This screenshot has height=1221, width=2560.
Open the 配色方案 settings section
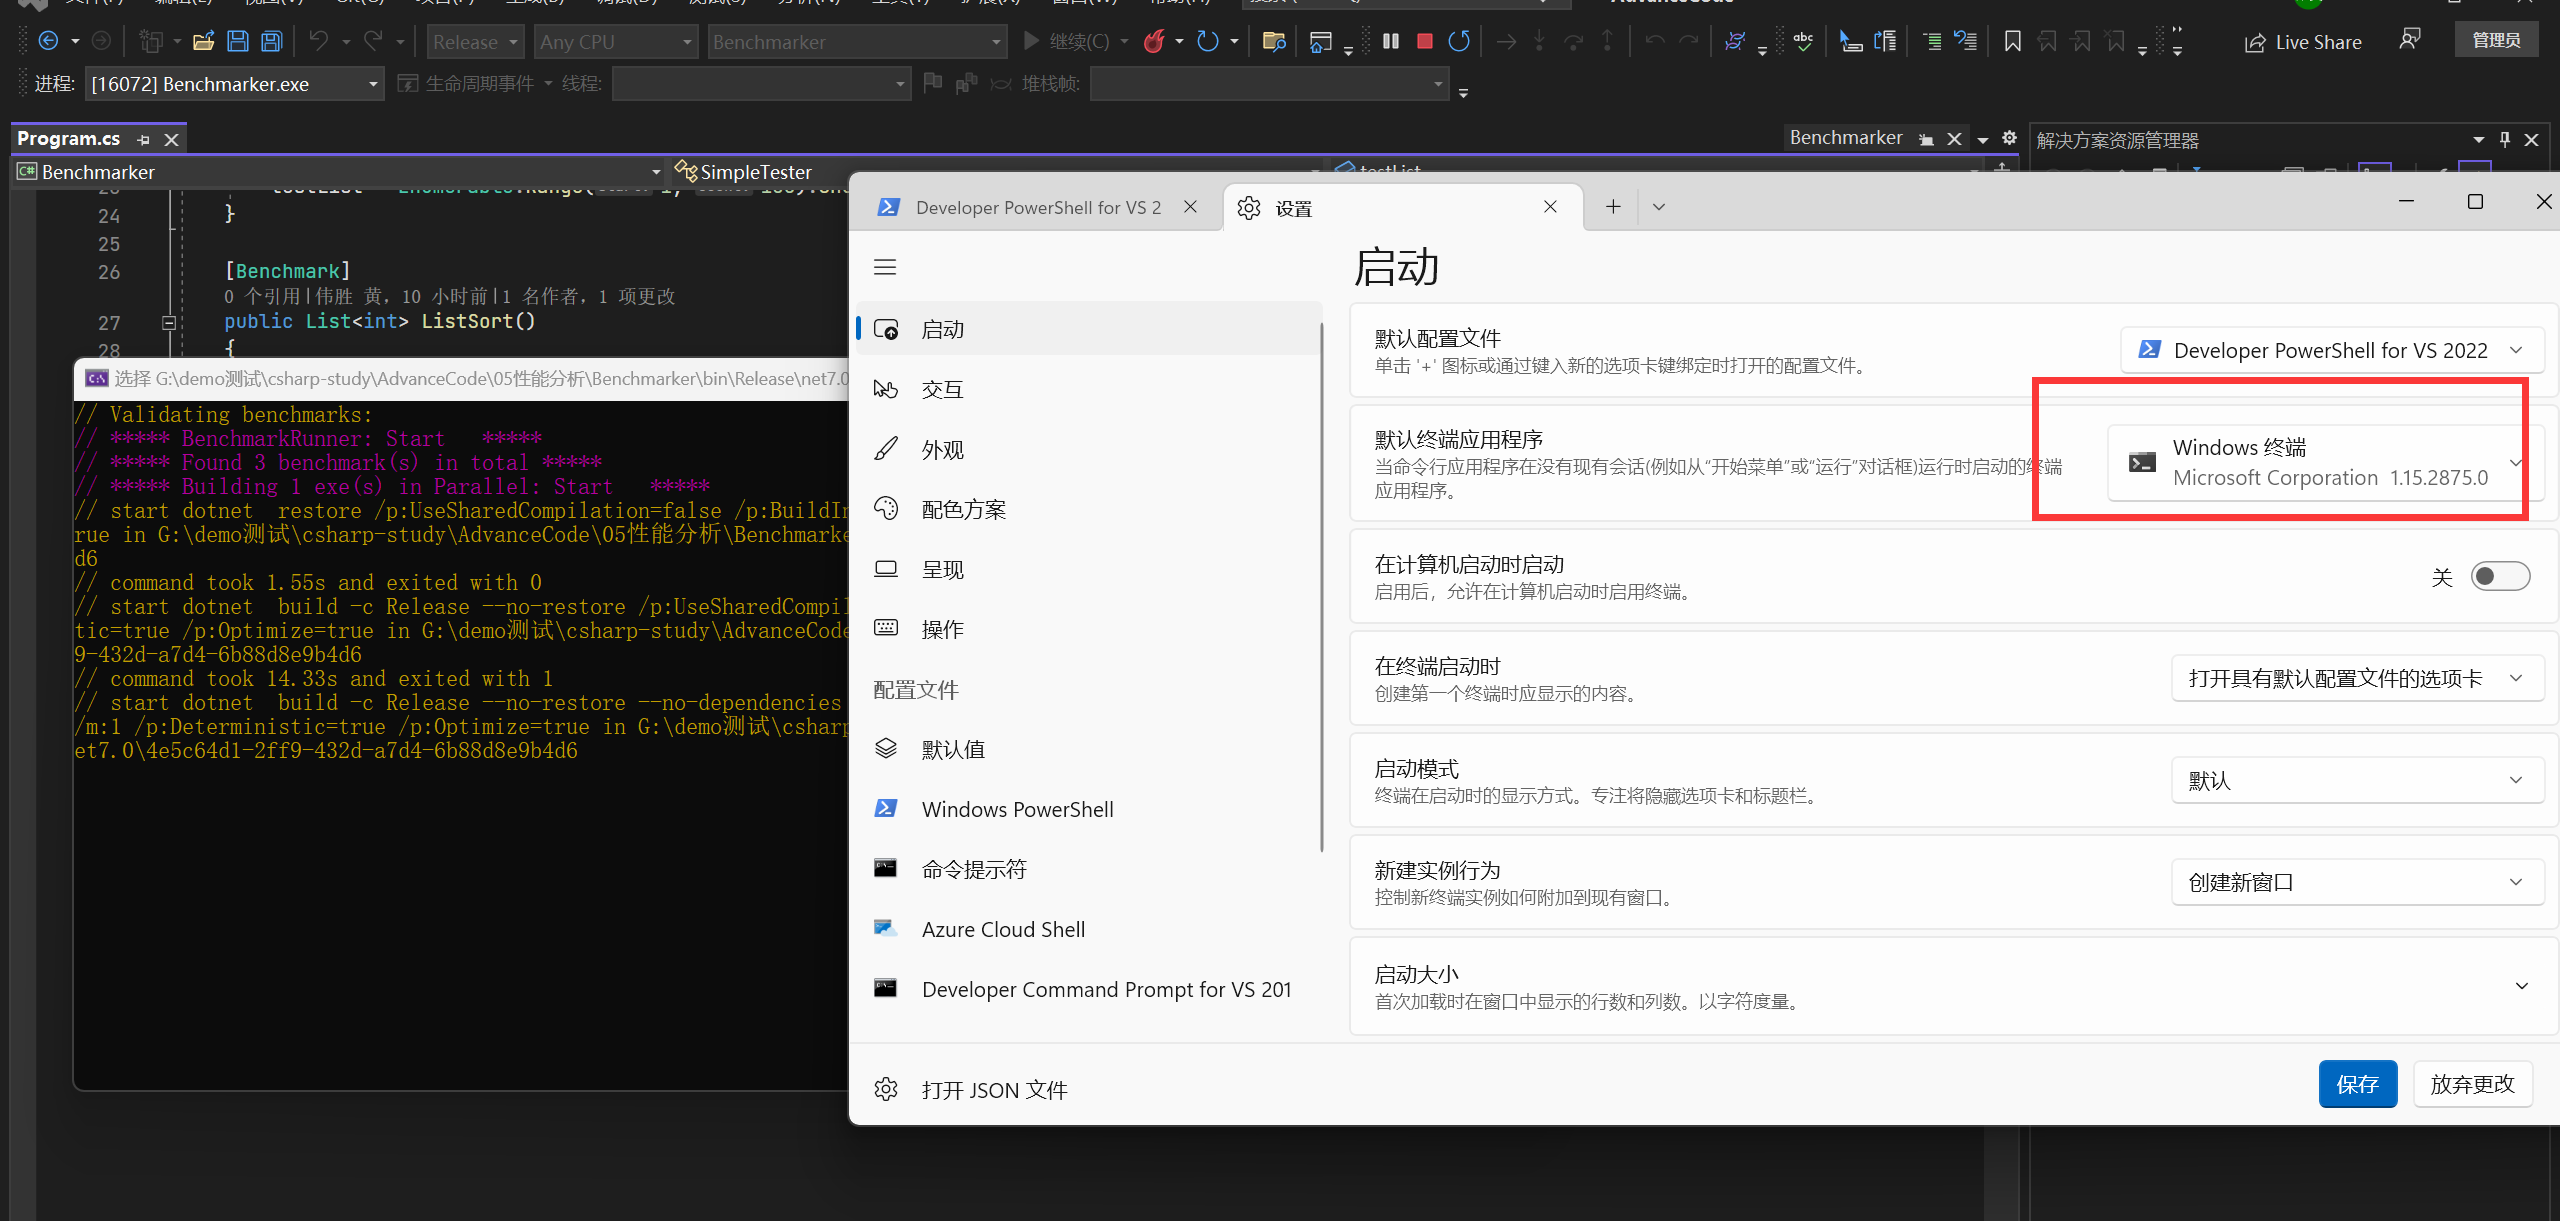(x=963, y=508)
